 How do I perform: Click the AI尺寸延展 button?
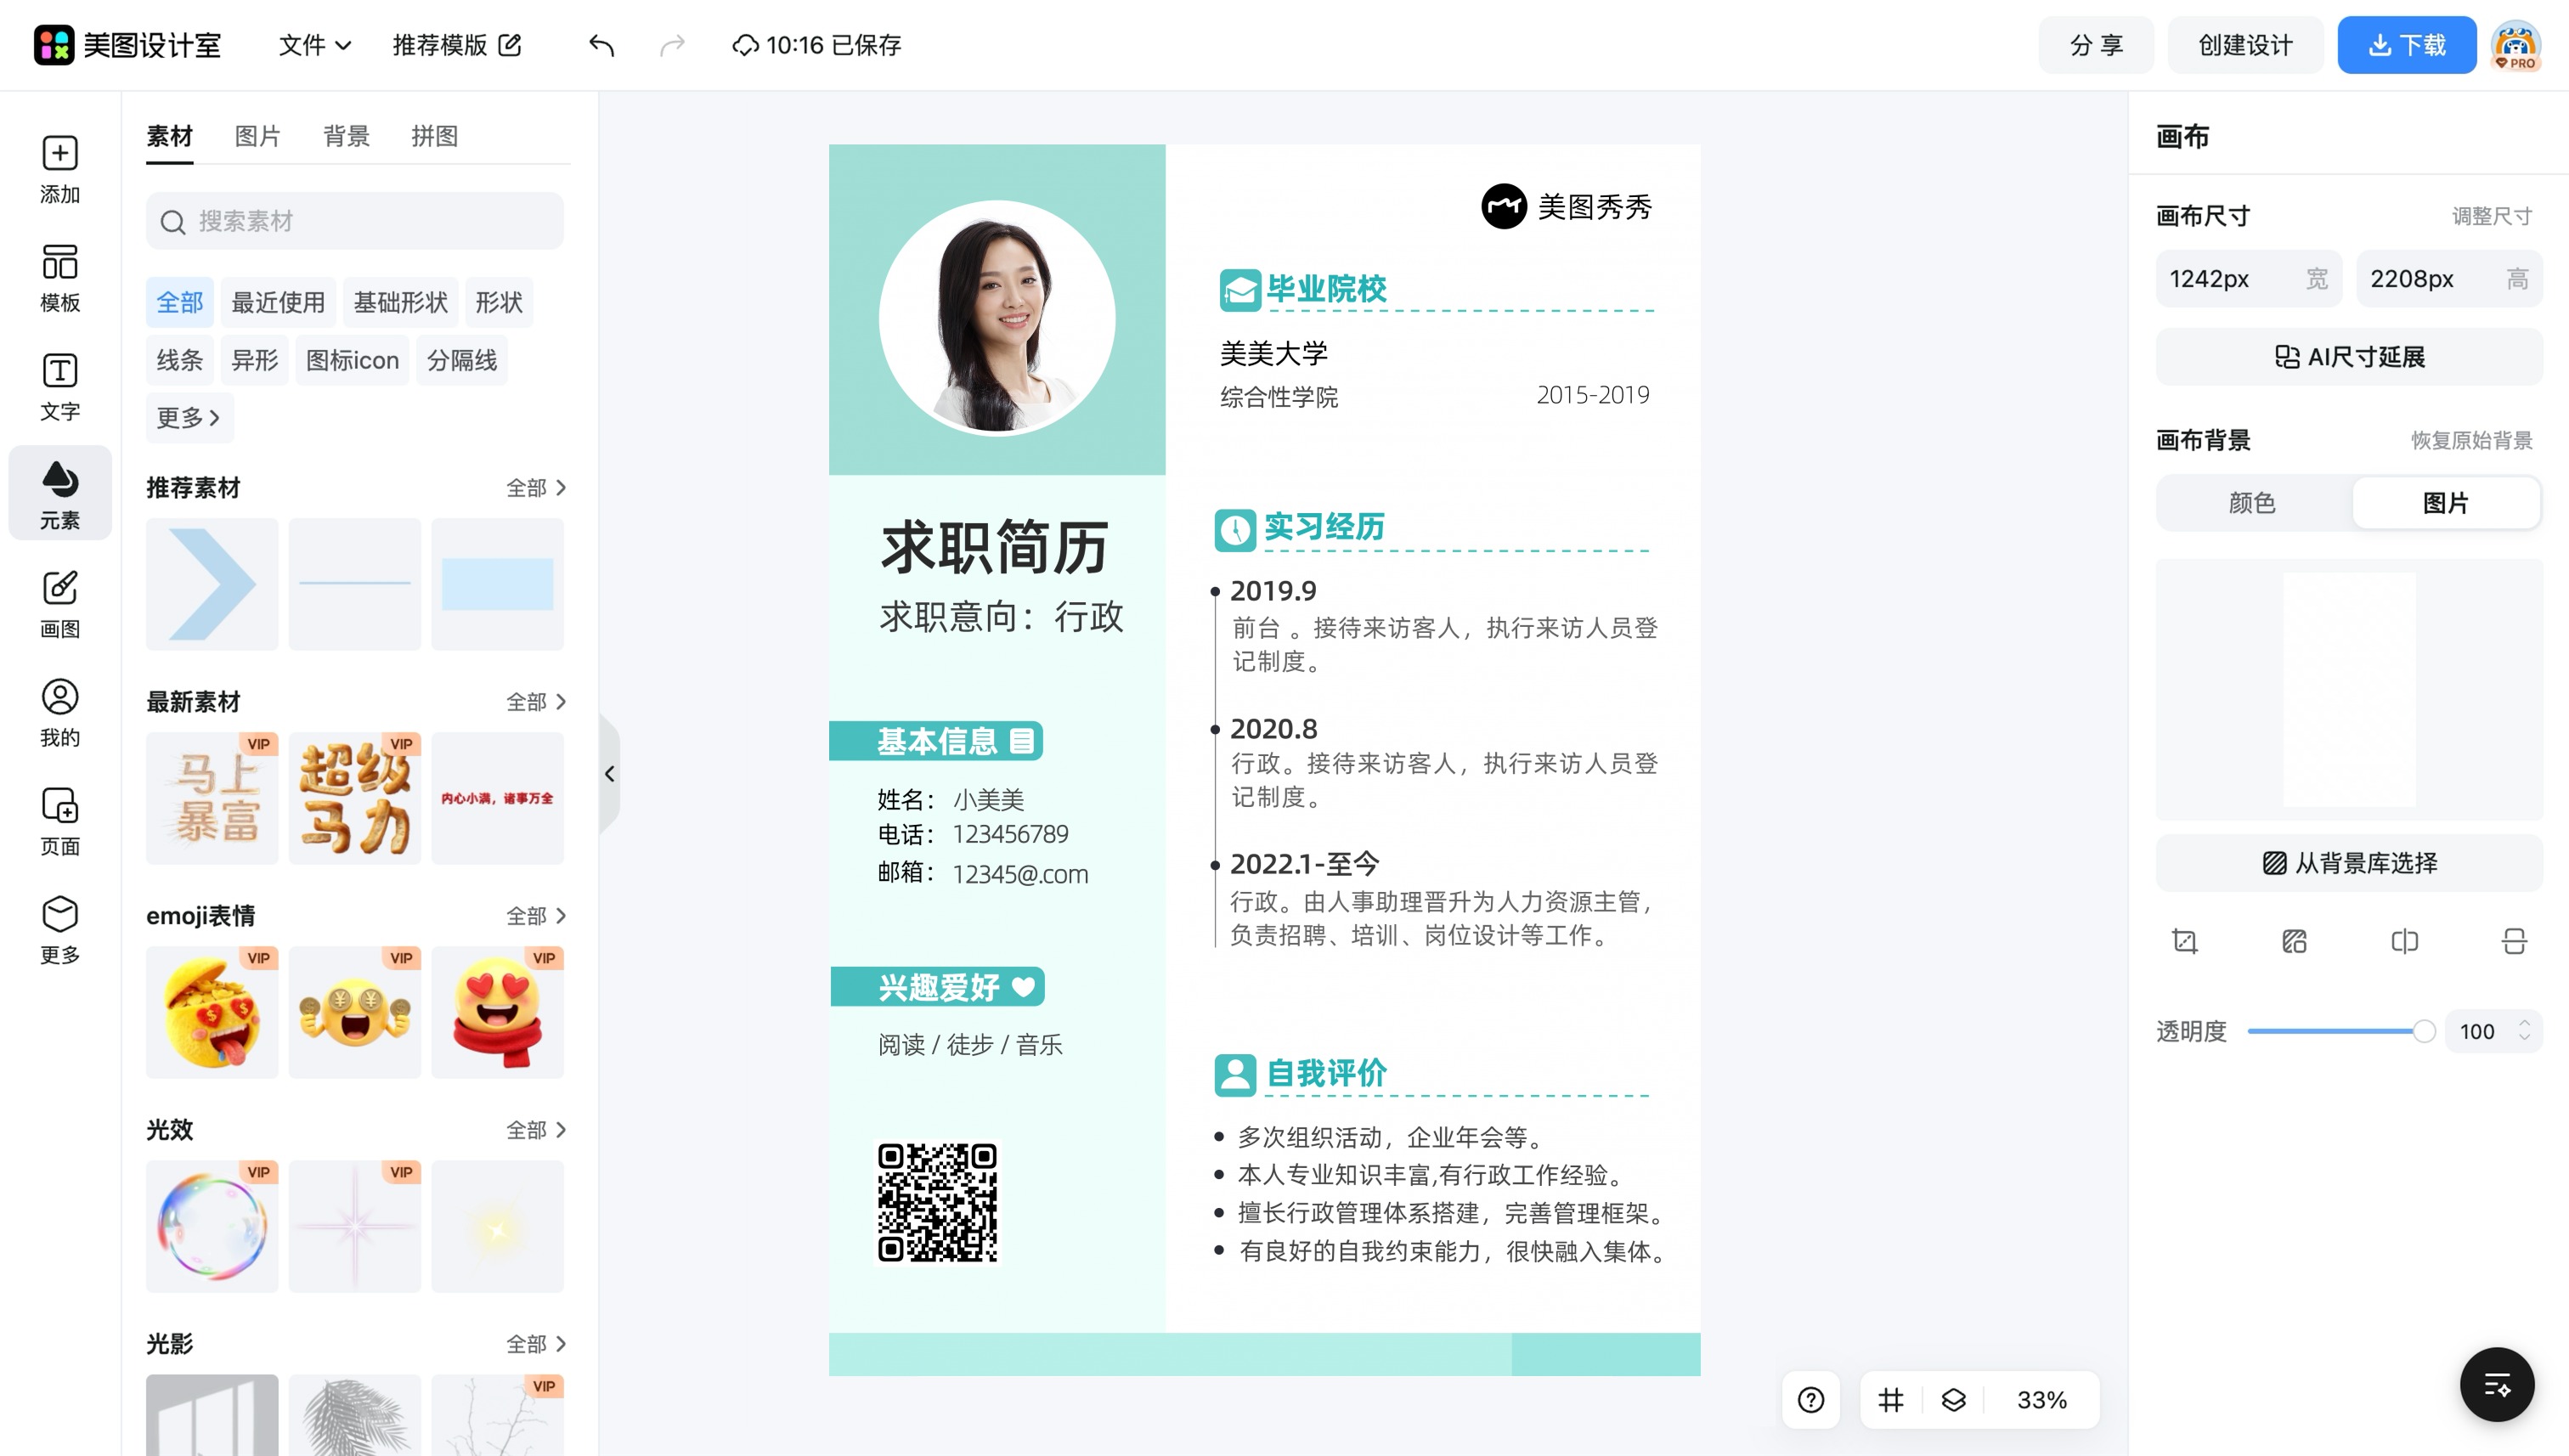click(2349, 357)
